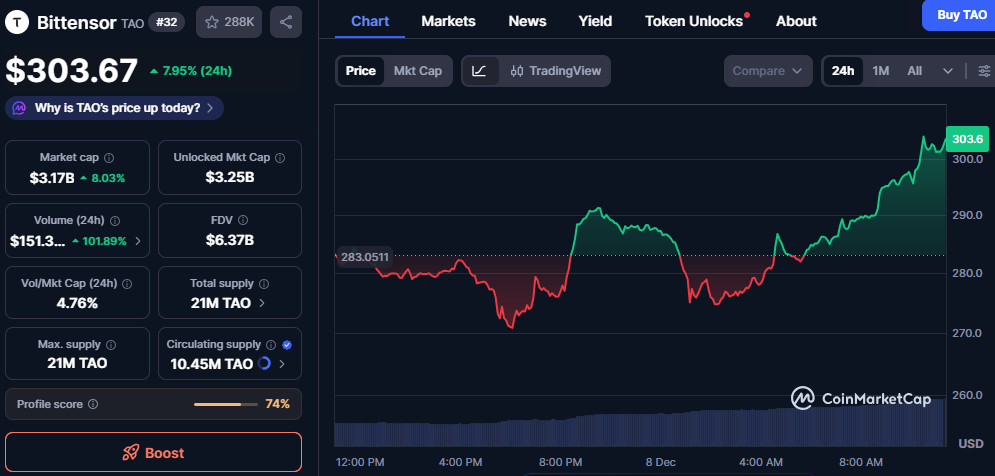995x476 pixels.
Task: Click the share icon next to watchlist
Action: click(286, 21)
